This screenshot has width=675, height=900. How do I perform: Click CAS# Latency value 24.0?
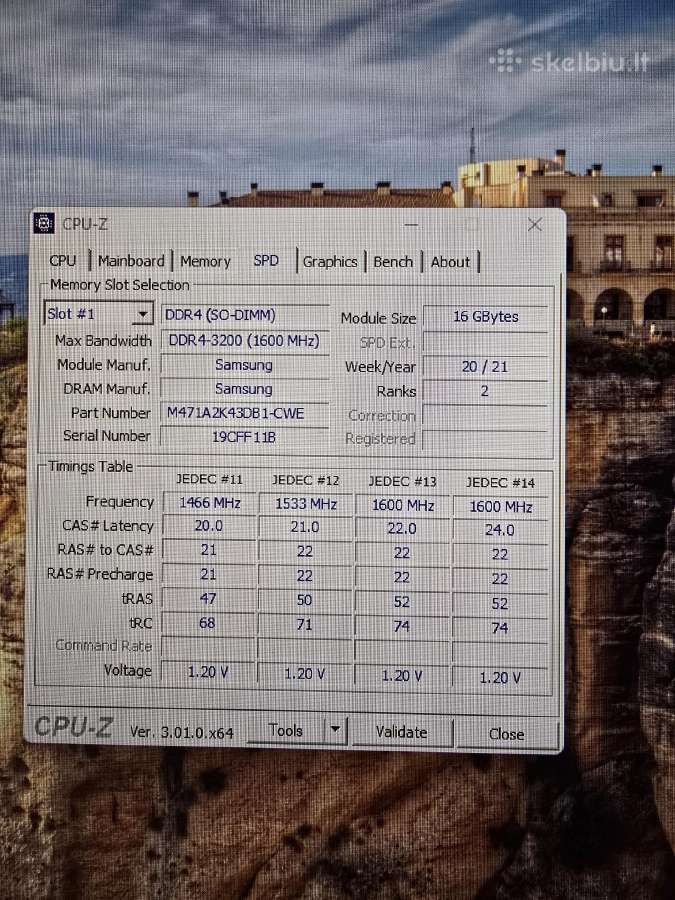click(501, 530)
